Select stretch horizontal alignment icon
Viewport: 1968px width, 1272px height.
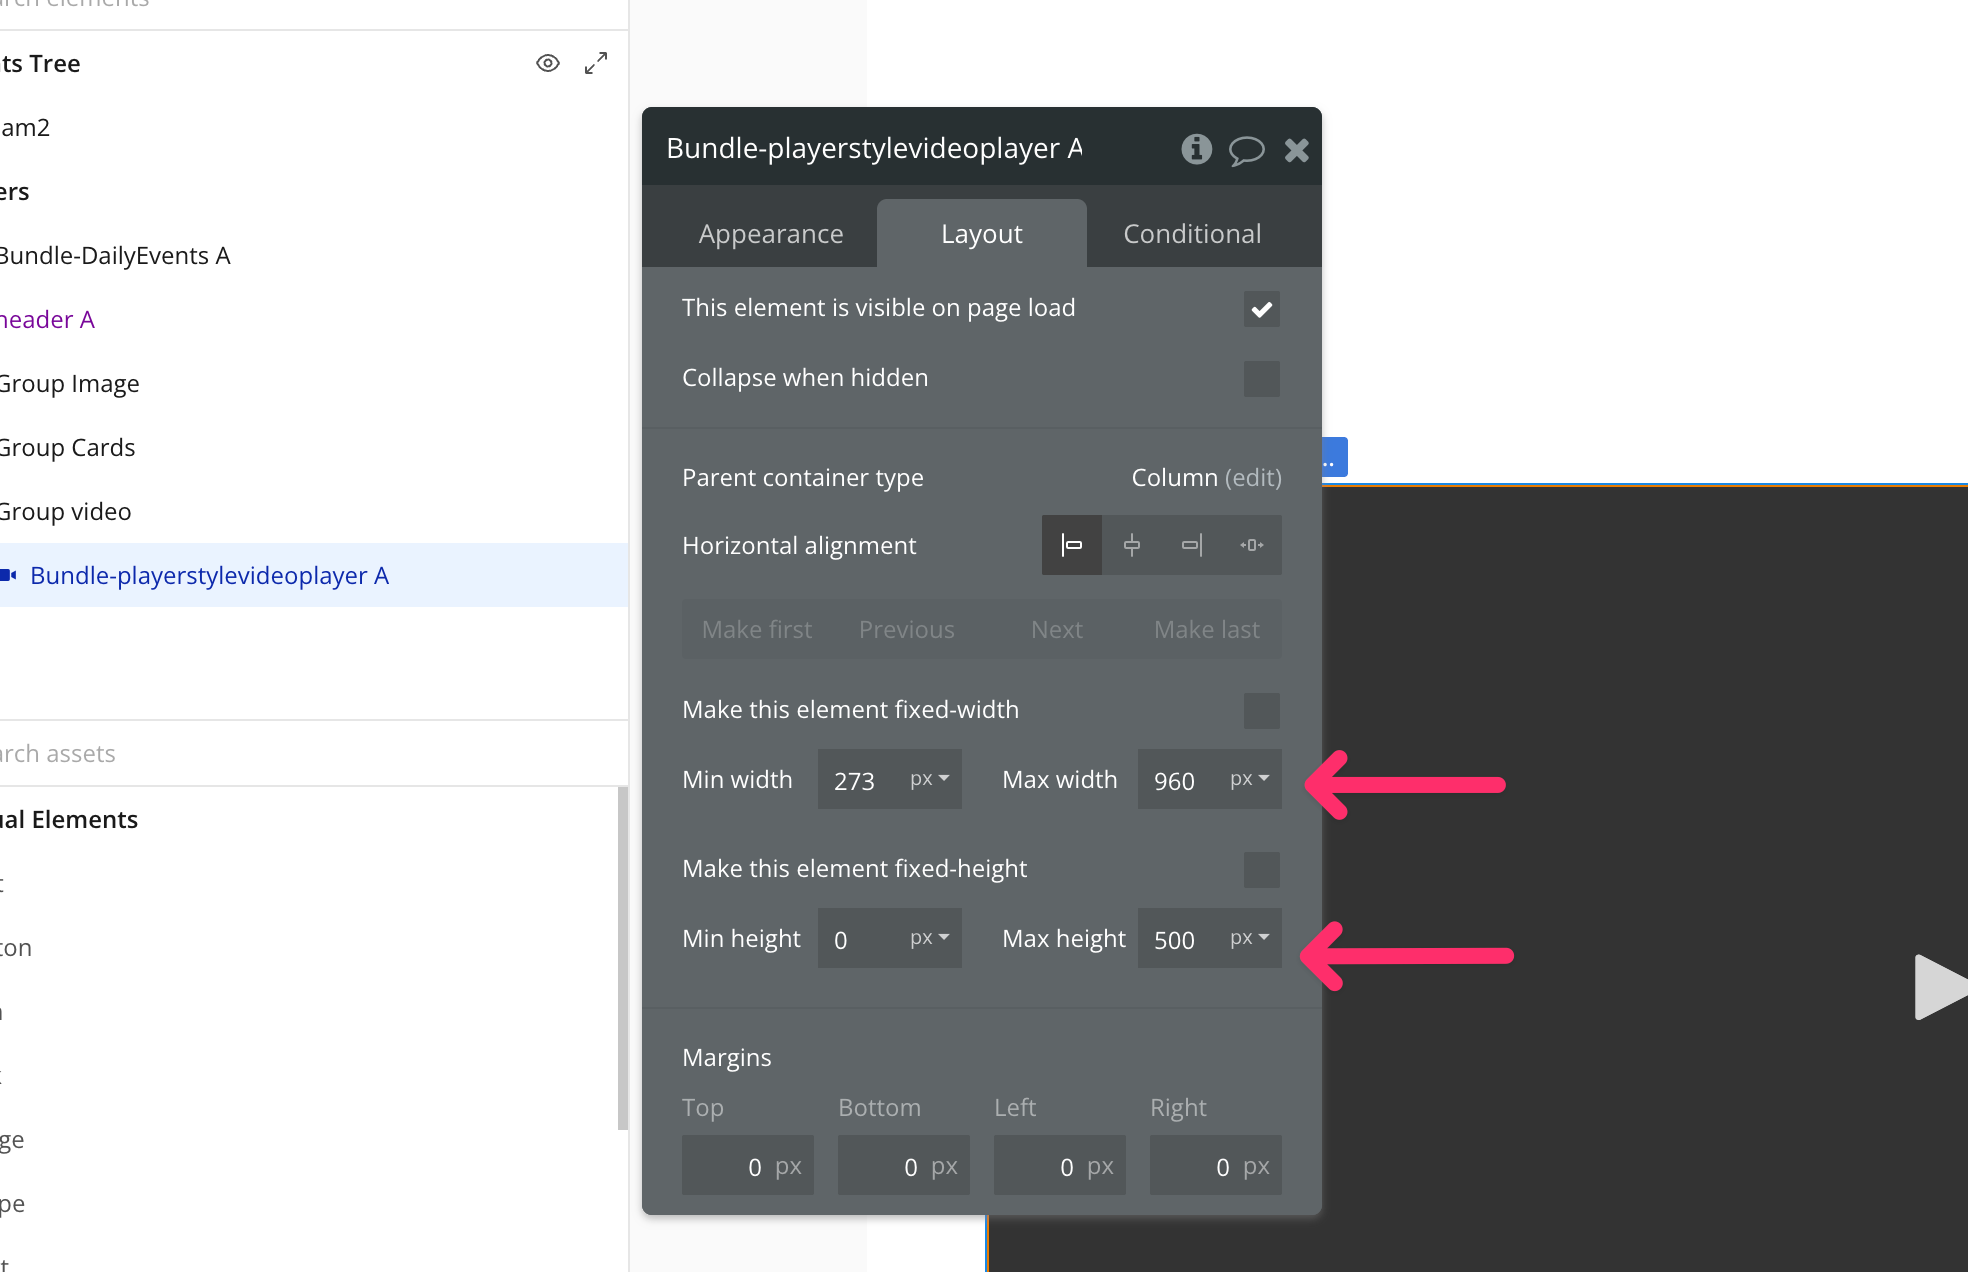pyautogui.click(x=1251, y=545)
